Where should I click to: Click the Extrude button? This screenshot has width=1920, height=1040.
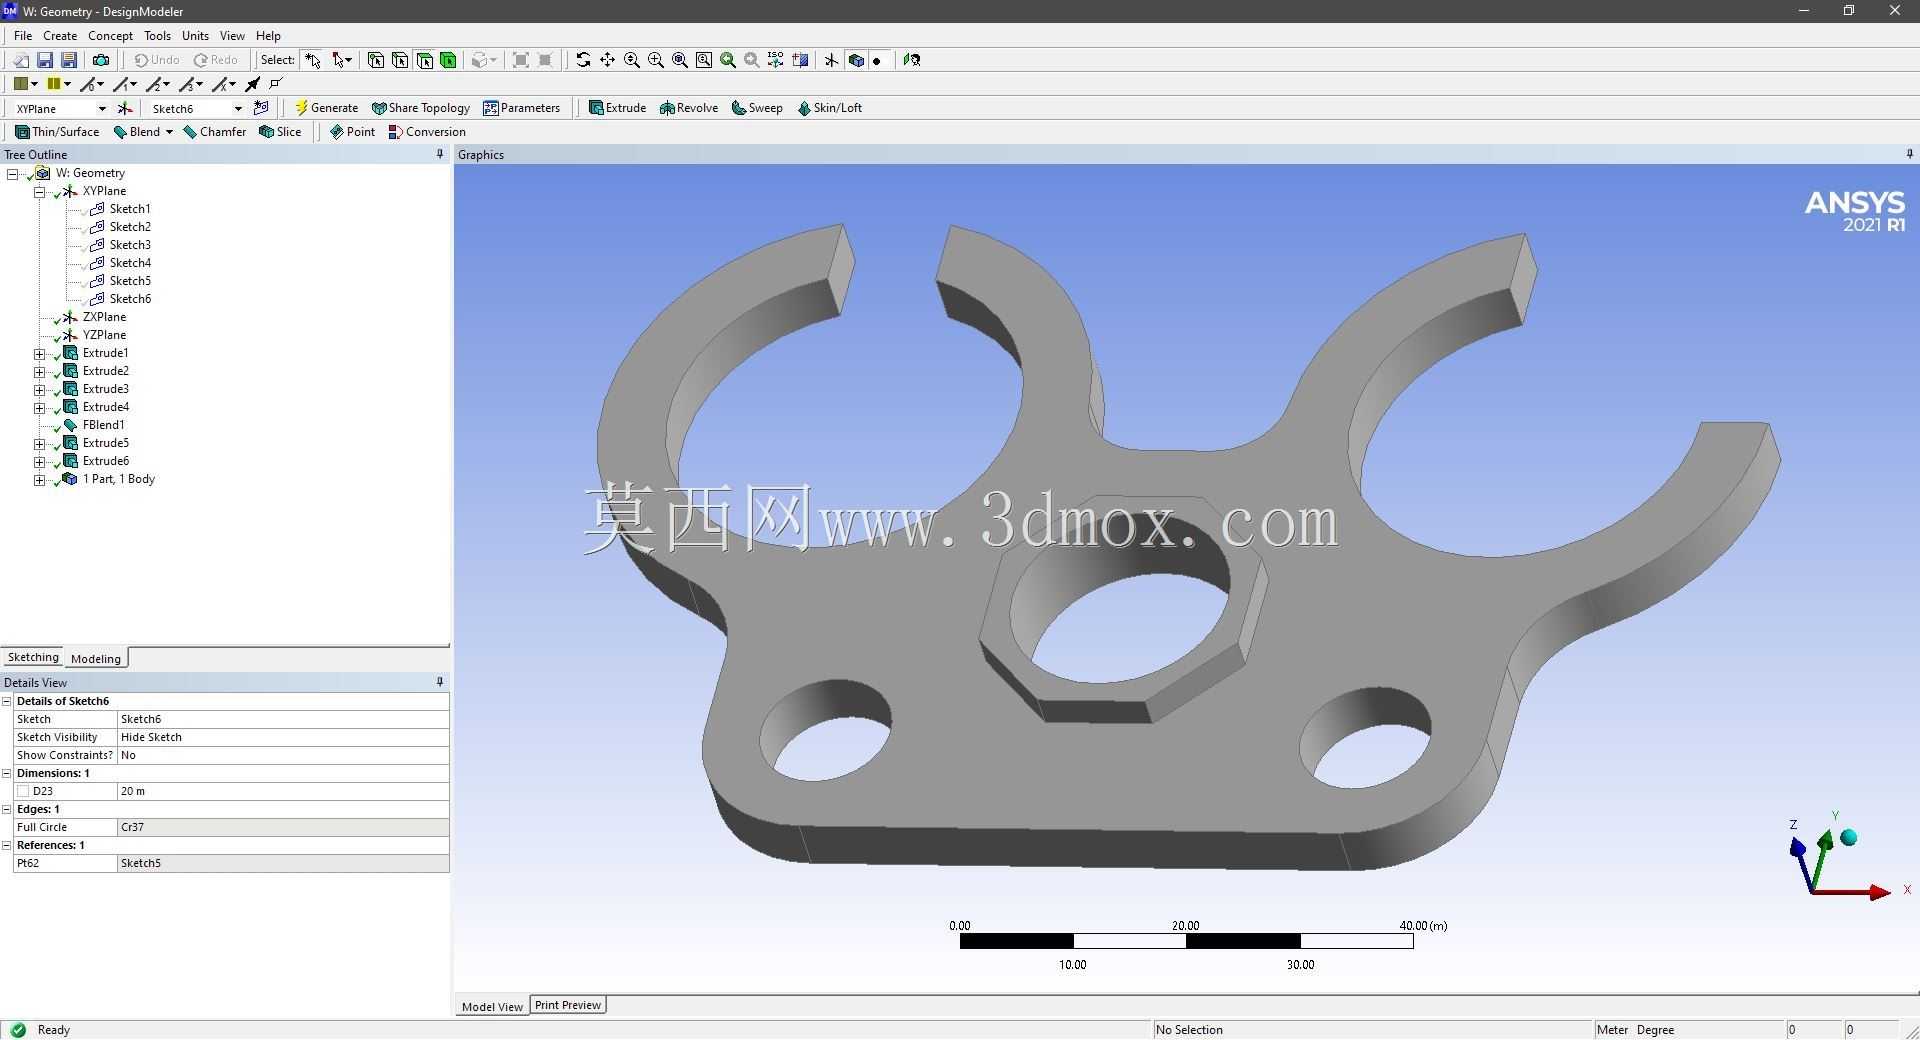point(617,108)
